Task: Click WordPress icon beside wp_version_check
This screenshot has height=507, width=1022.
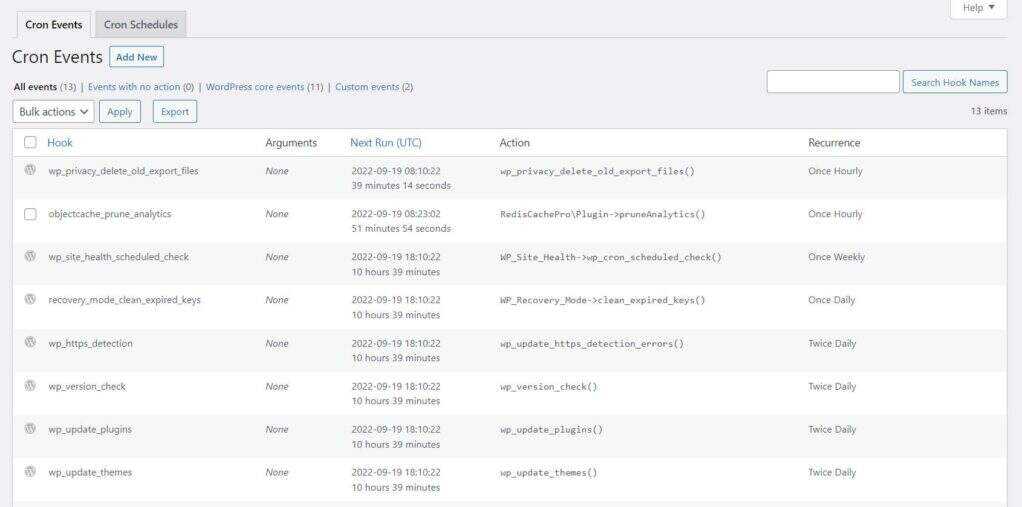Action: [x=30, y=385]
